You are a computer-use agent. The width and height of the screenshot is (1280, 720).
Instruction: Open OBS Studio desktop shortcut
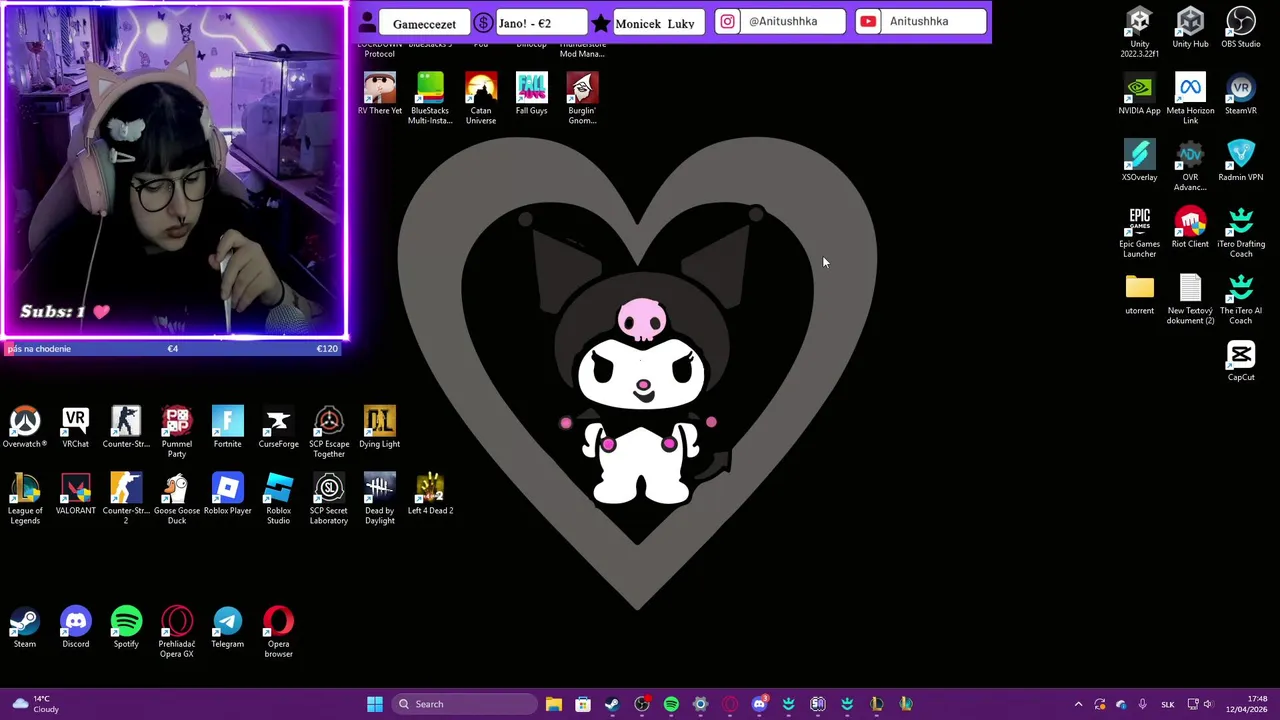[1241, 27]
